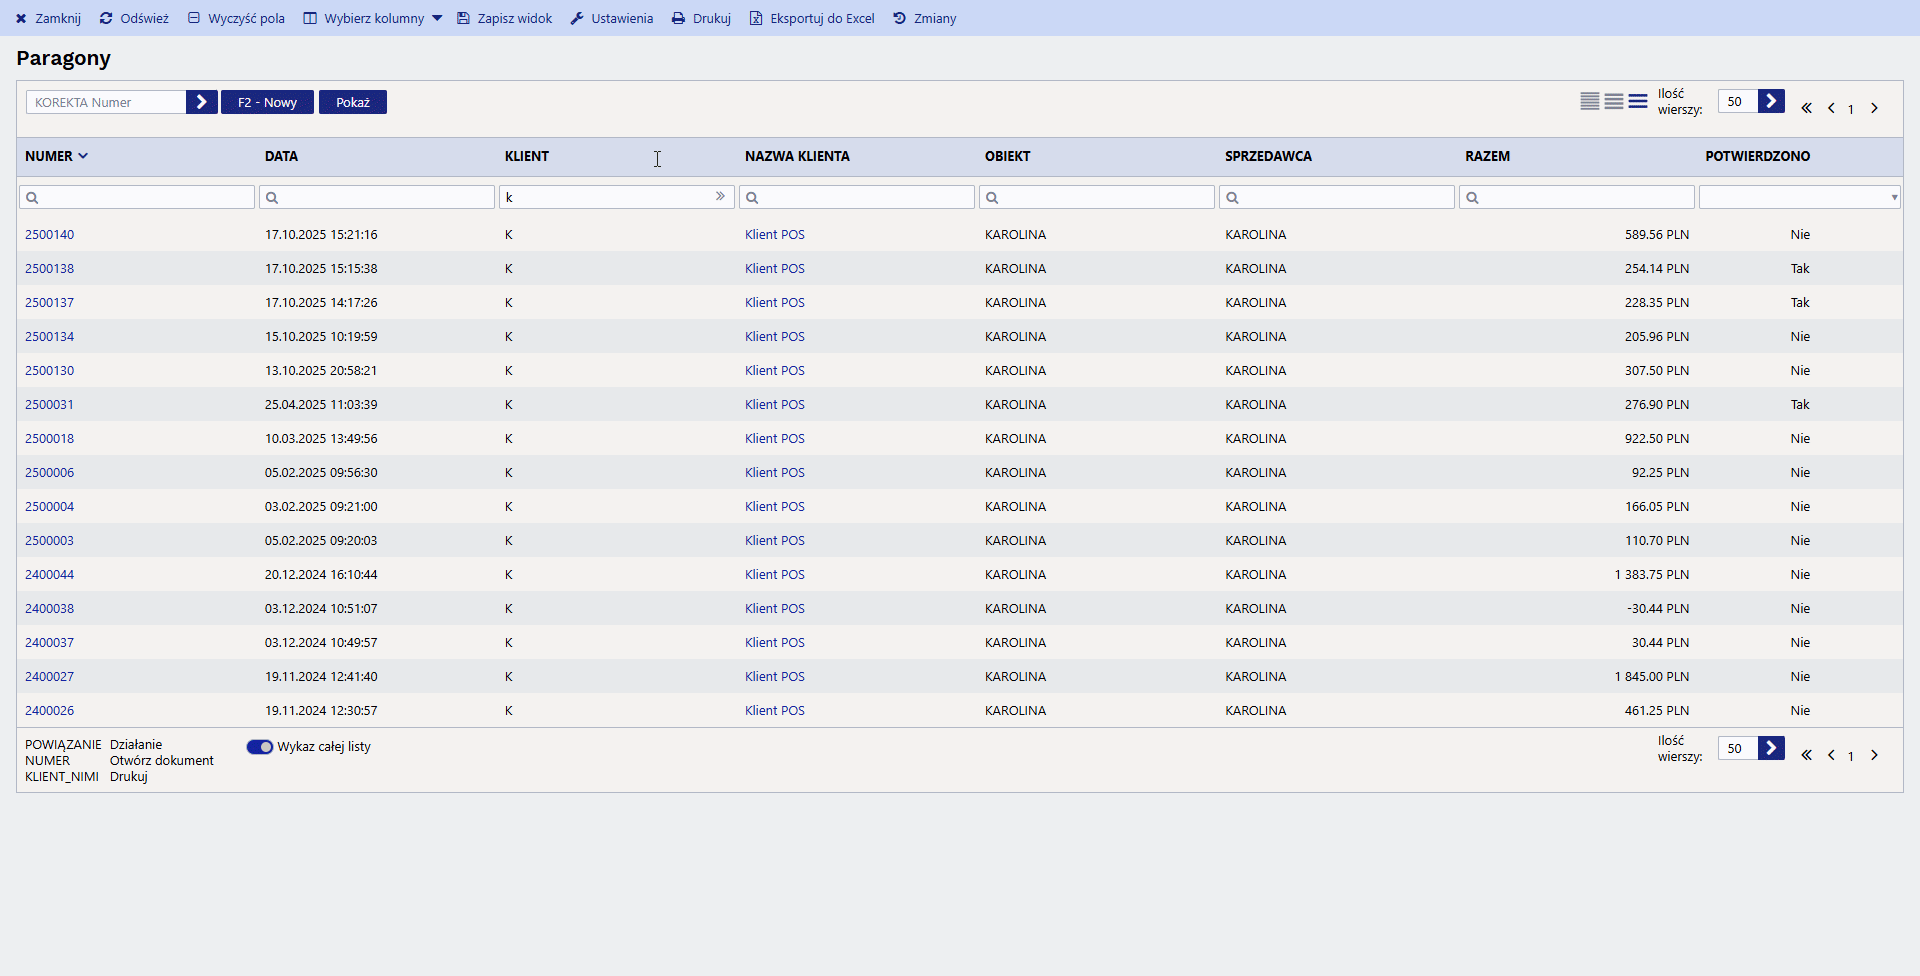Open Ustawienia wrench settings
This screenshot has height=976, width=1920.
[577, 18]
